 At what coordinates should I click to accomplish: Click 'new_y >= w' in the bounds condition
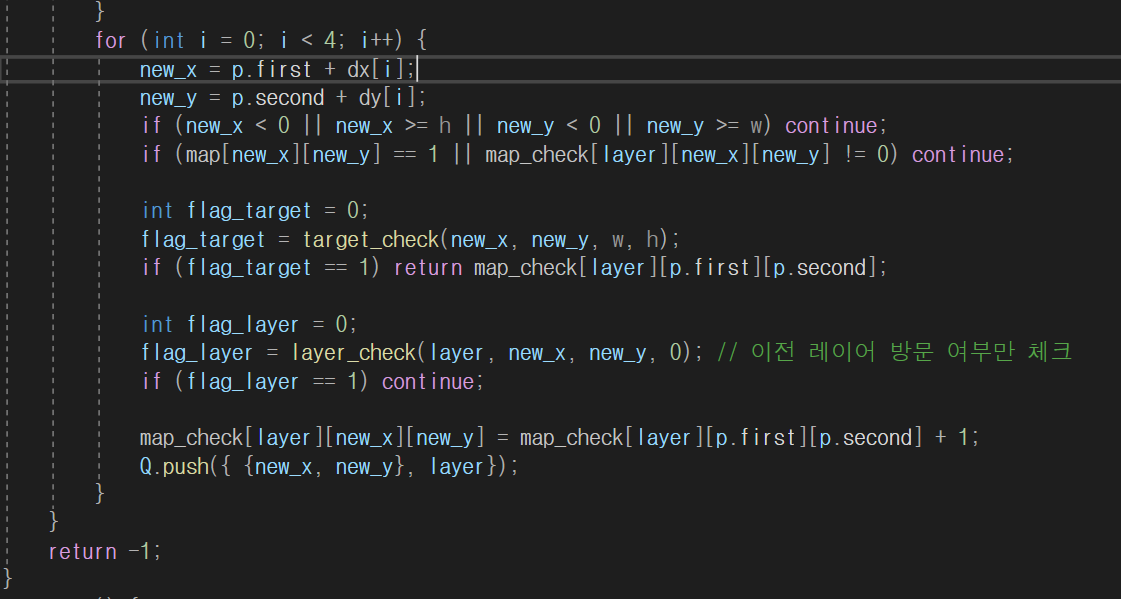pos(706,126)
